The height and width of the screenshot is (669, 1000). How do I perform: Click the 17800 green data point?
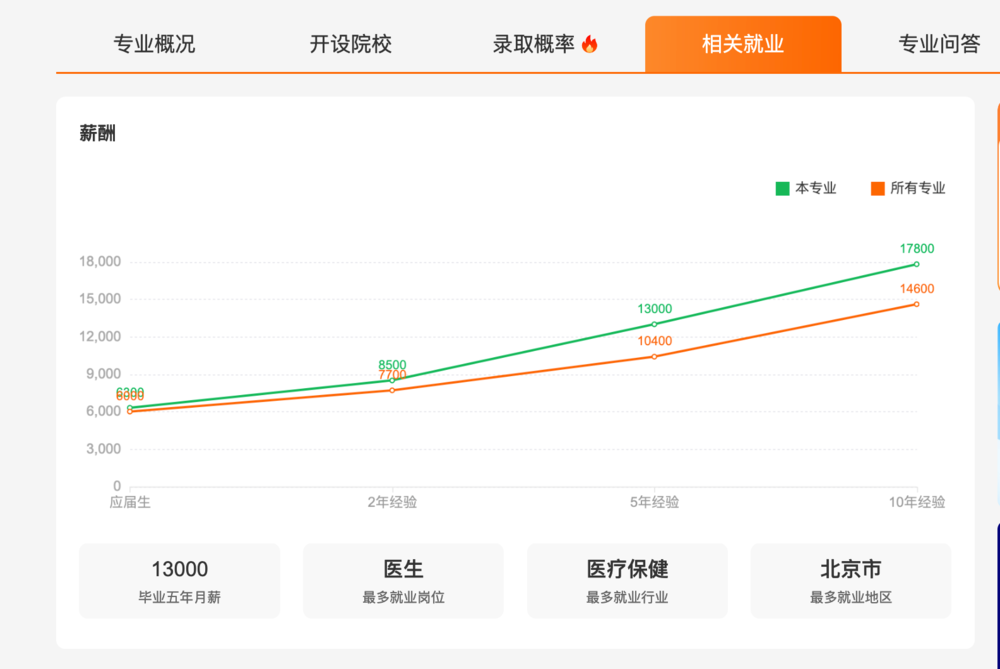[x=916, y=264]
